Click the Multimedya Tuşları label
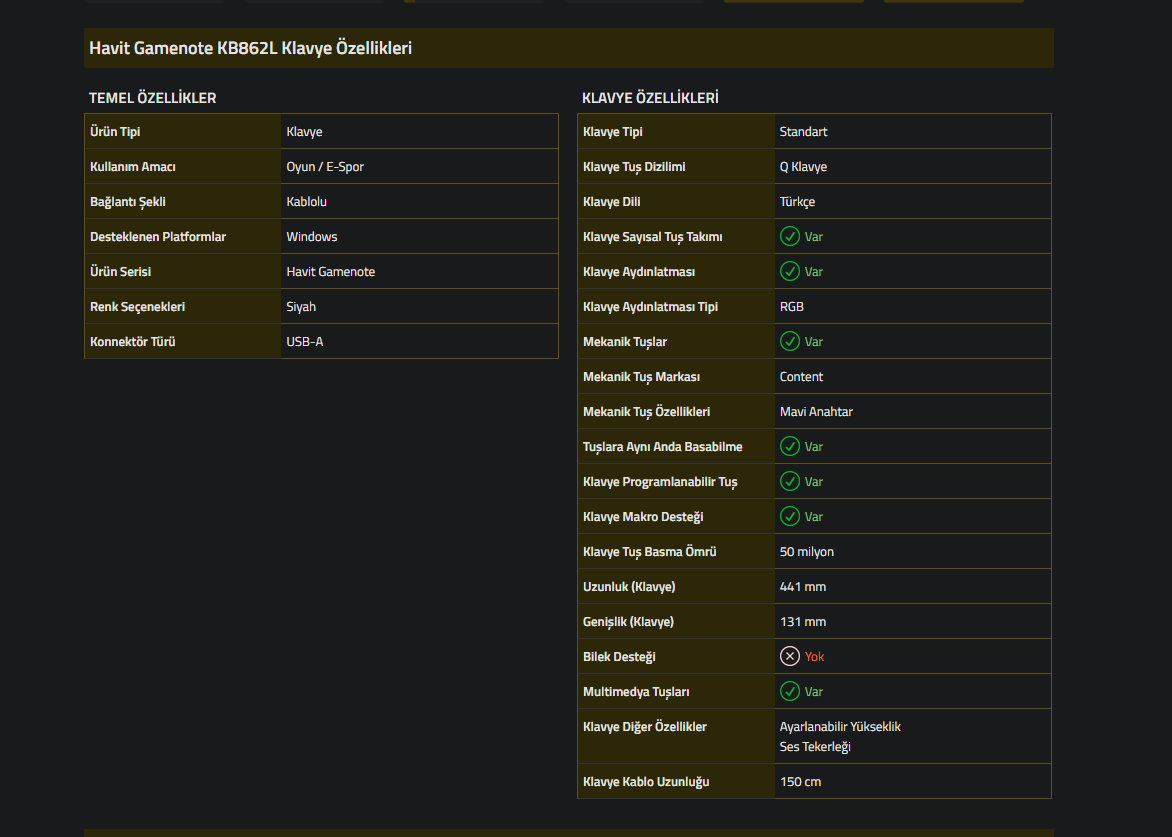1172x837 pixels. (636, 692)
